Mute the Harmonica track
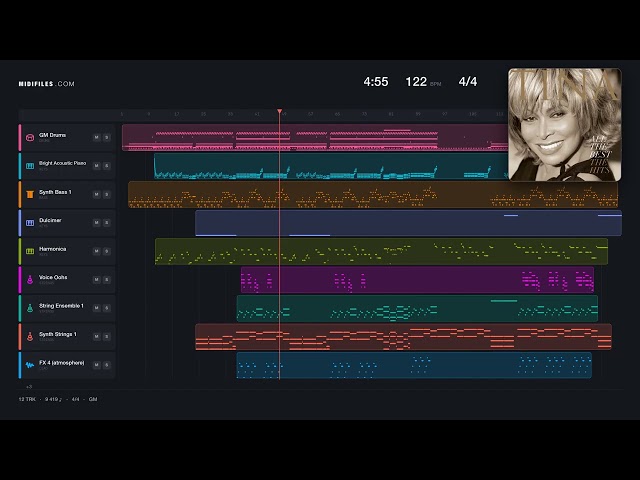Image resolution: width=640 pixels, height=480 pixels. [97, 251]
